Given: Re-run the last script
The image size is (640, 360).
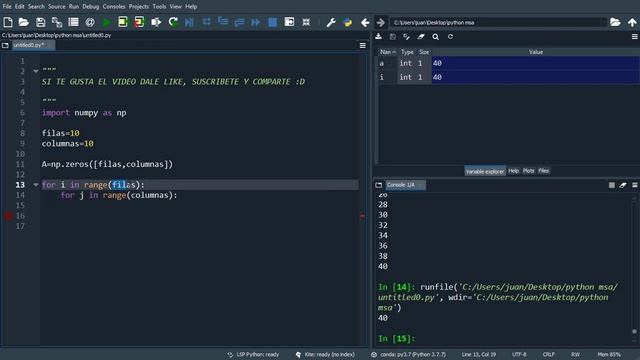Looking at the screenshot, I should click(x=173, y=22).
